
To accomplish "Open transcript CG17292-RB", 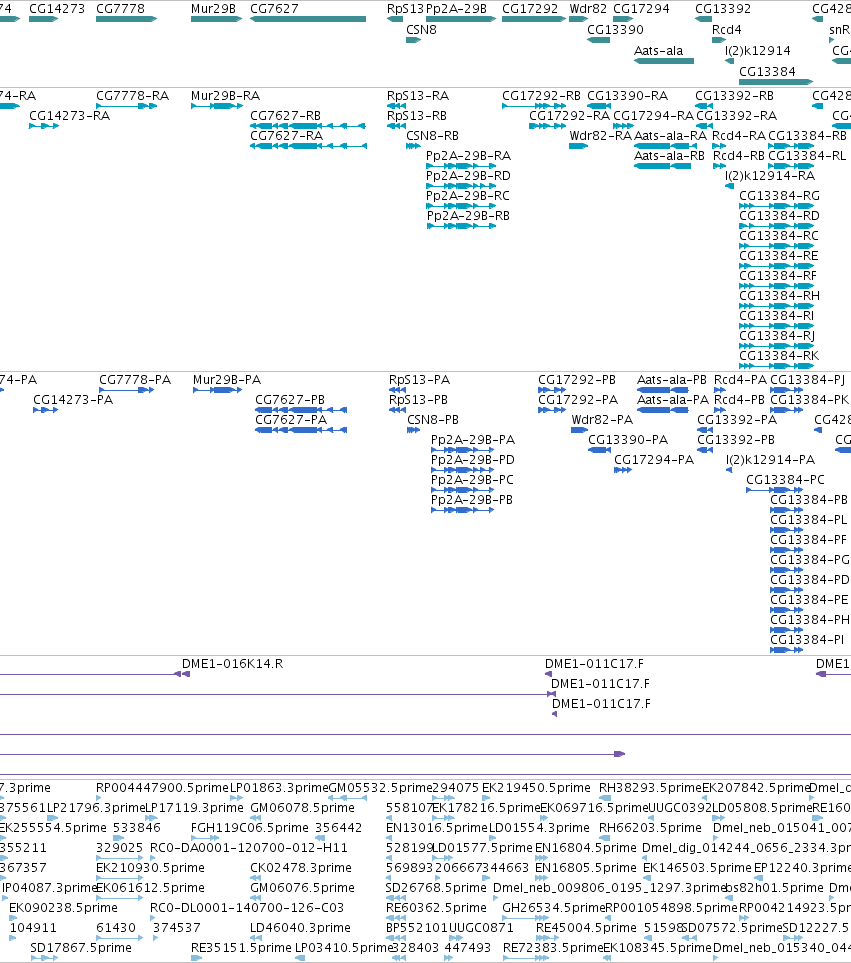I will [541, 96].
